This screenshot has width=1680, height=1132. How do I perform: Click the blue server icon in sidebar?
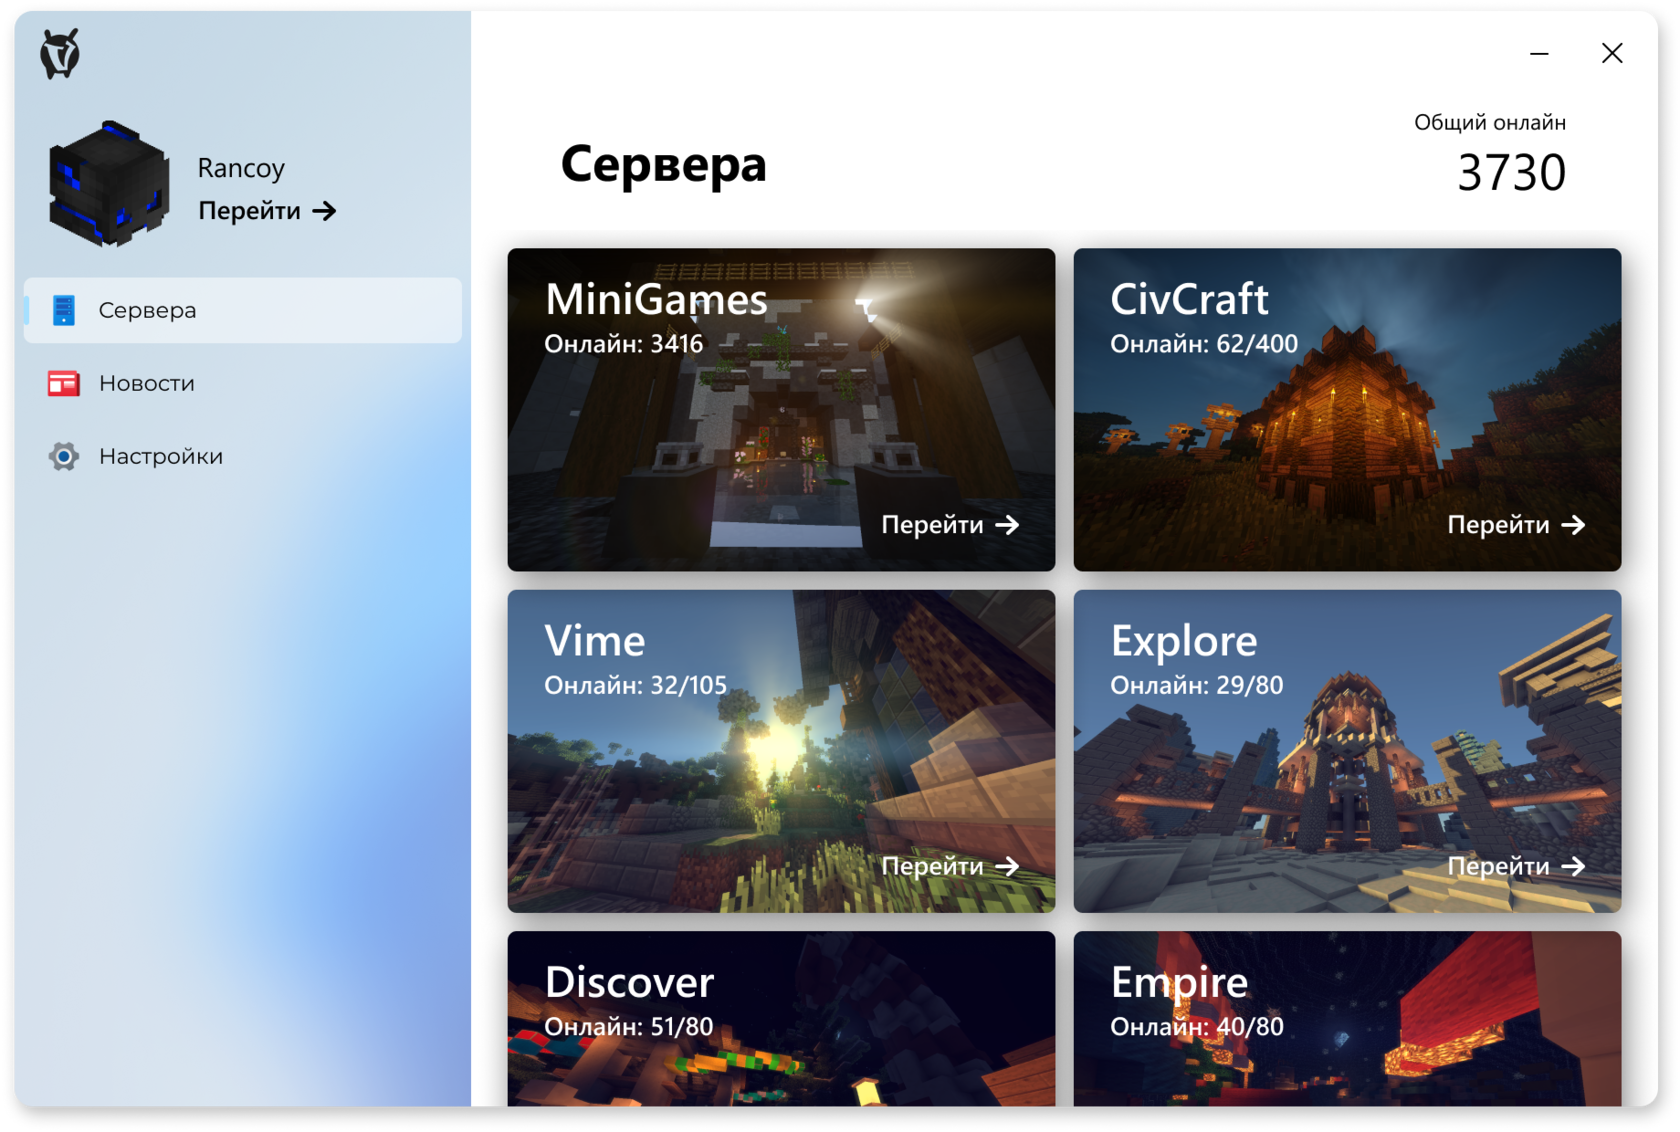coord(64,311)
